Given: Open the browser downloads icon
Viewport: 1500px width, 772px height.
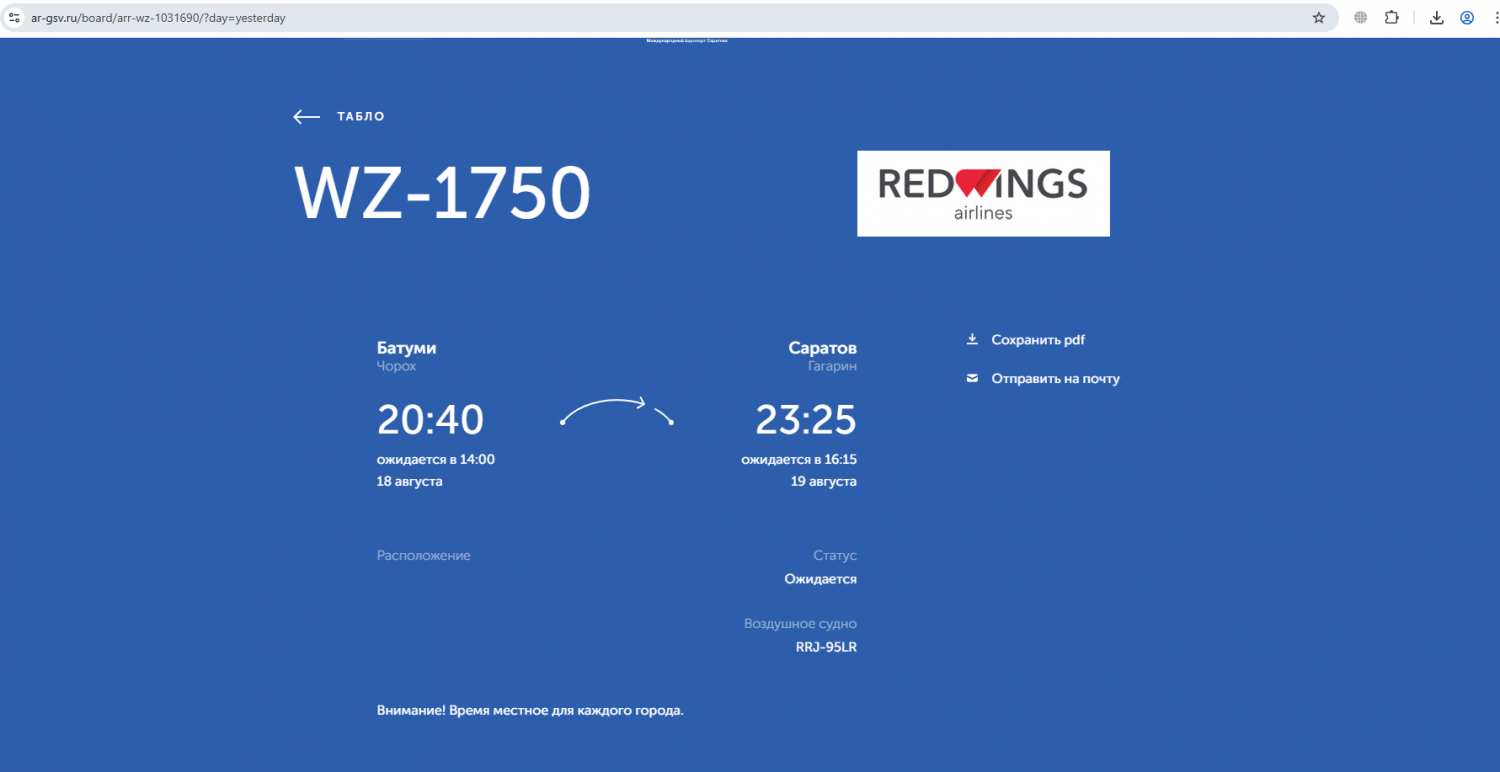Looking at the screenshot, I should tap(1436, 17).
